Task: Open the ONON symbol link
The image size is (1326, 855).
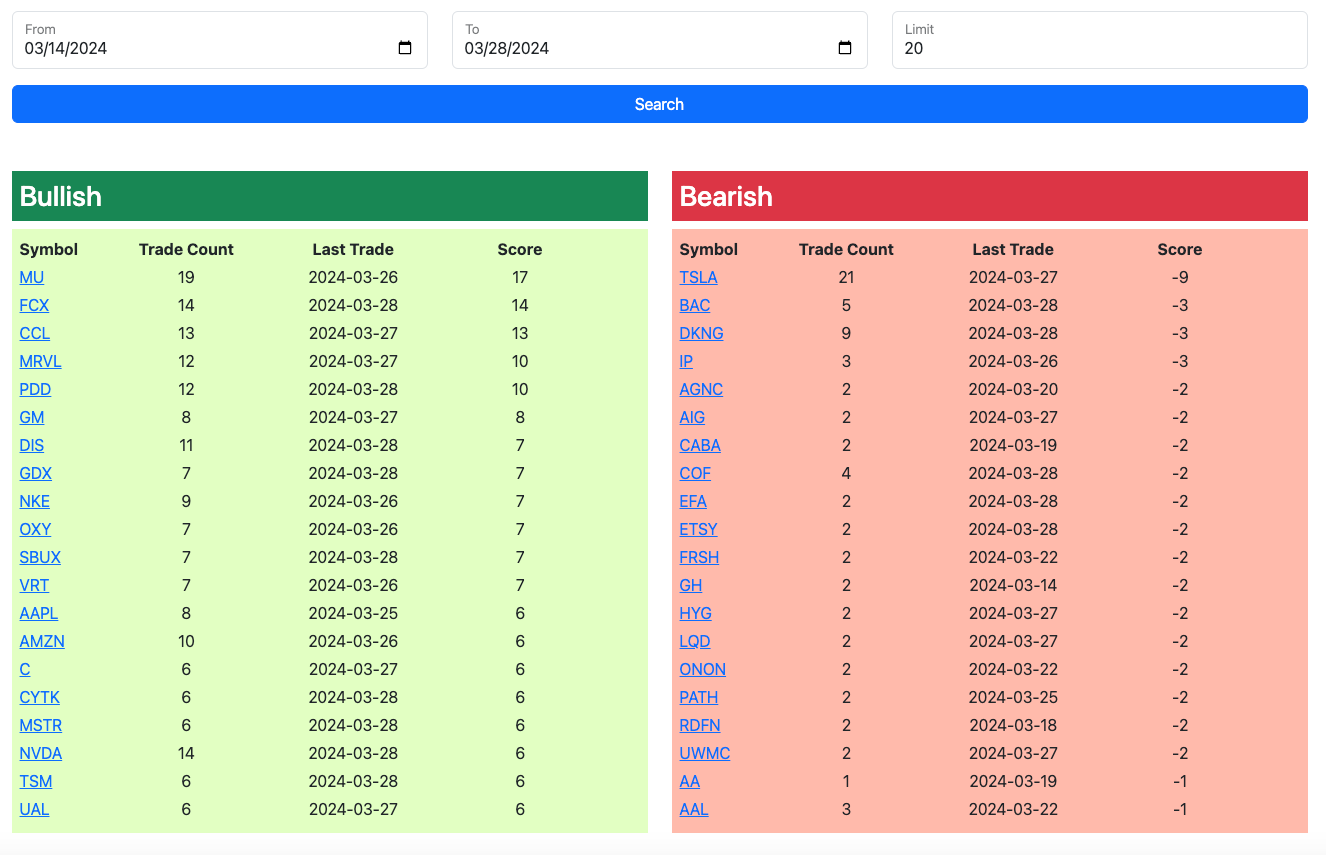Action: point(703,669)
